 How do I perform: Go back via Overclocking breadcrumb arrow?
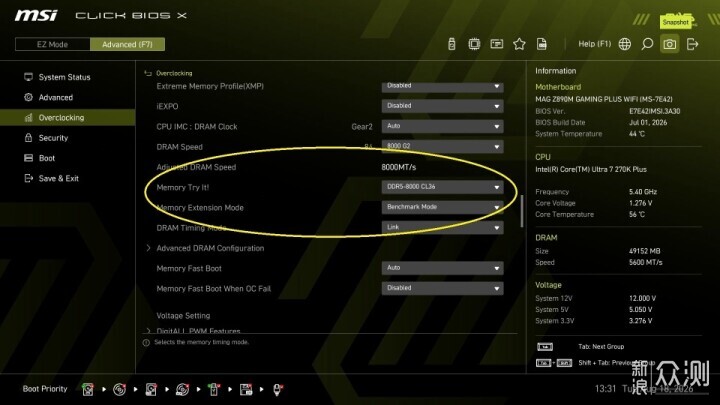click(148, 73)
